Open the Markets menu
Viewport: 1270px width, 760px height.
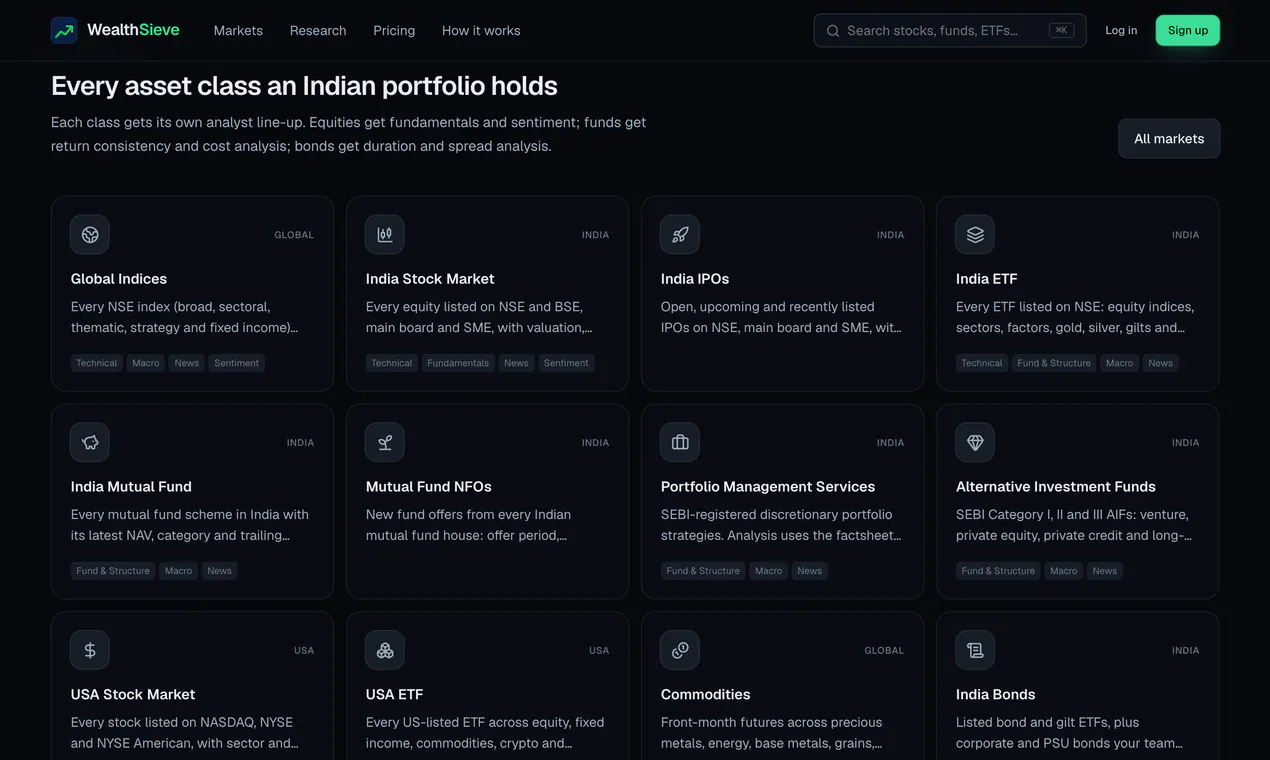(238, 31)
